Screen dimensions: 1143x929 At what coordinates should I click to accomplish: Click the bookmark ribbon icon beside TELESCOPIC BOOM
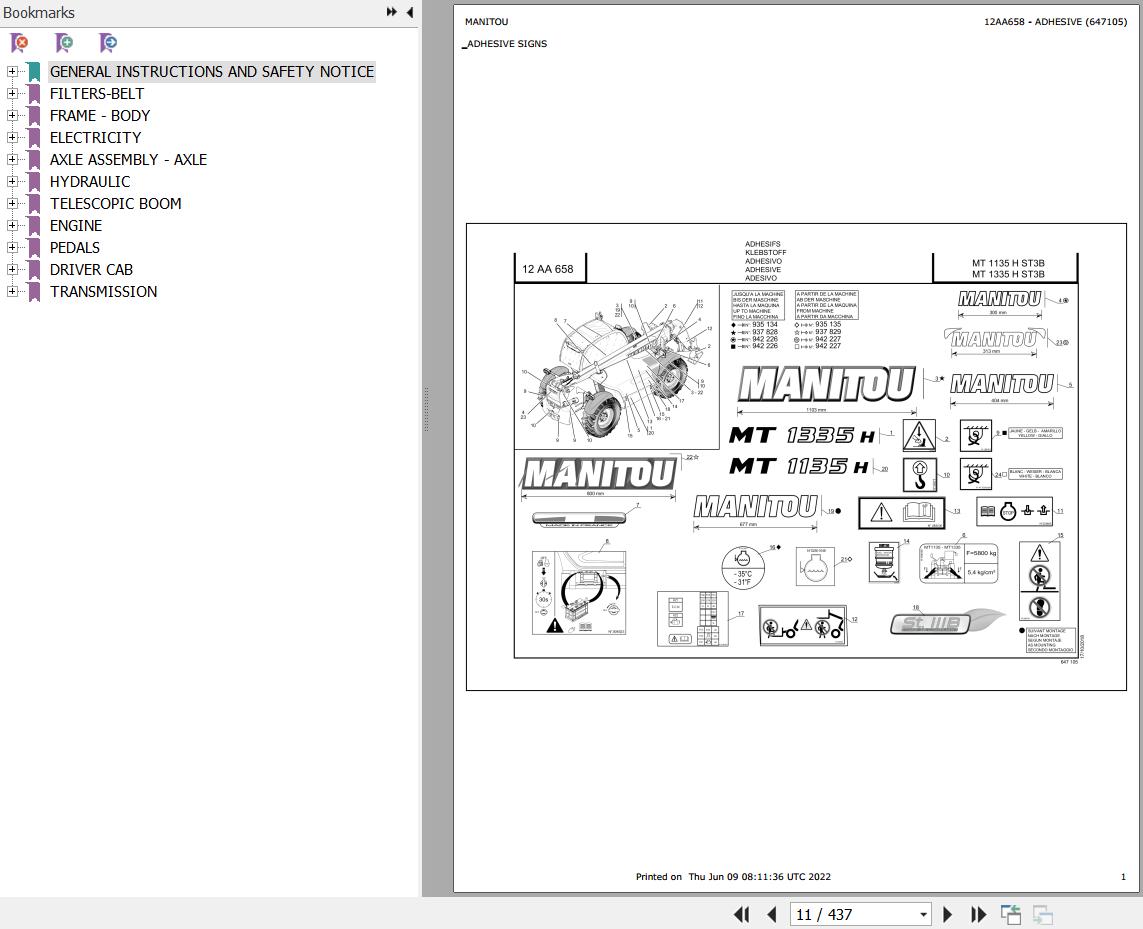click(x=34, y=203)
